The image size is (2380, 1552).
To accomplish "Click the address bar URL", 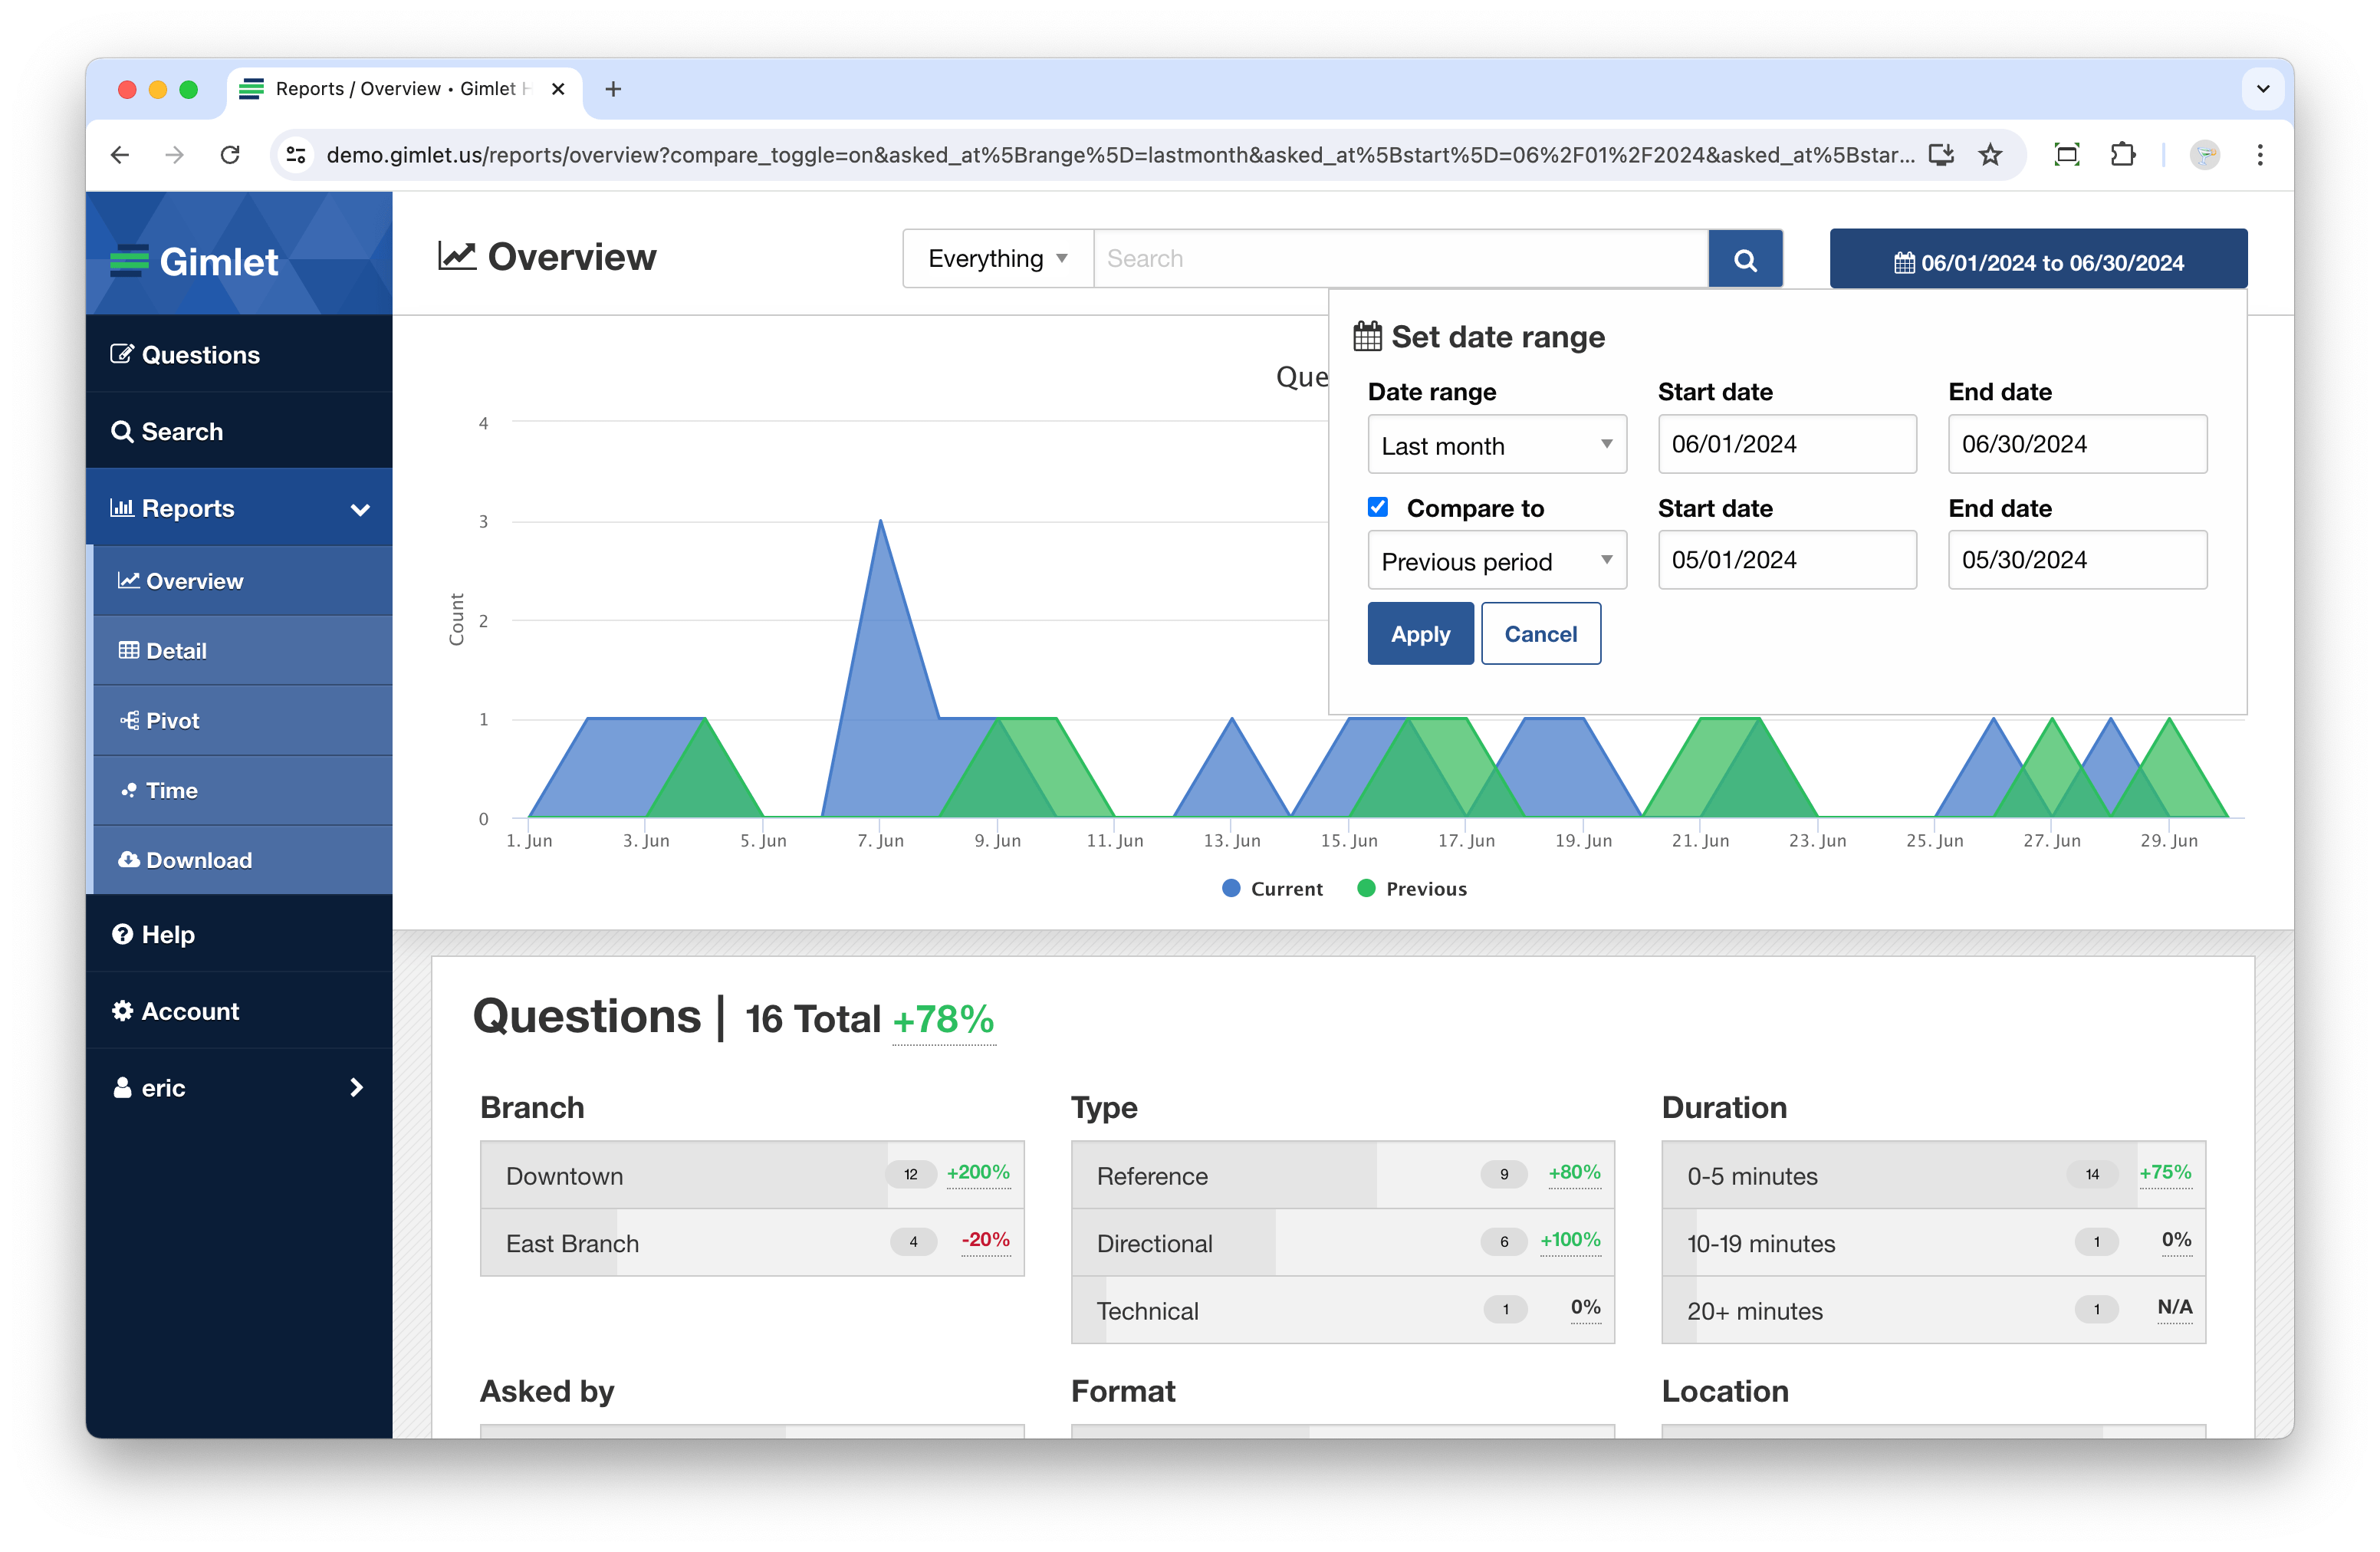I will pyautogui.click(x=1120, y=155).
